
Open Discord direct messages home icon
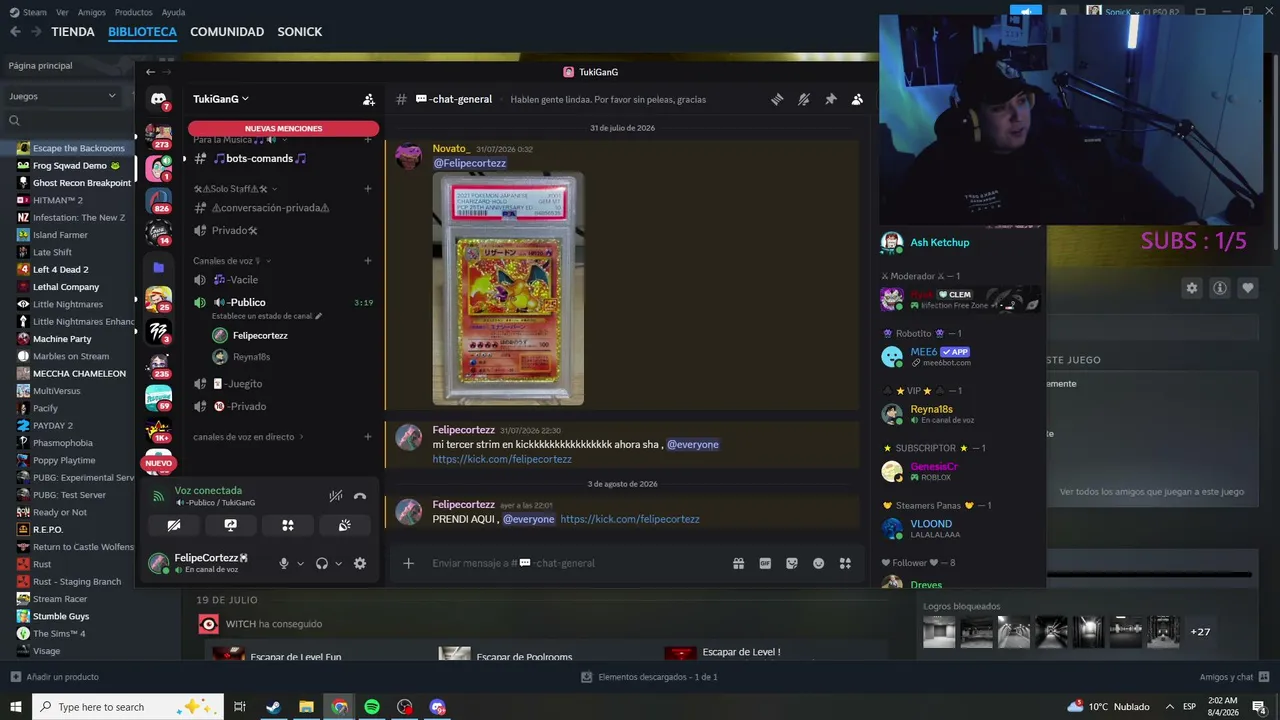158,99
